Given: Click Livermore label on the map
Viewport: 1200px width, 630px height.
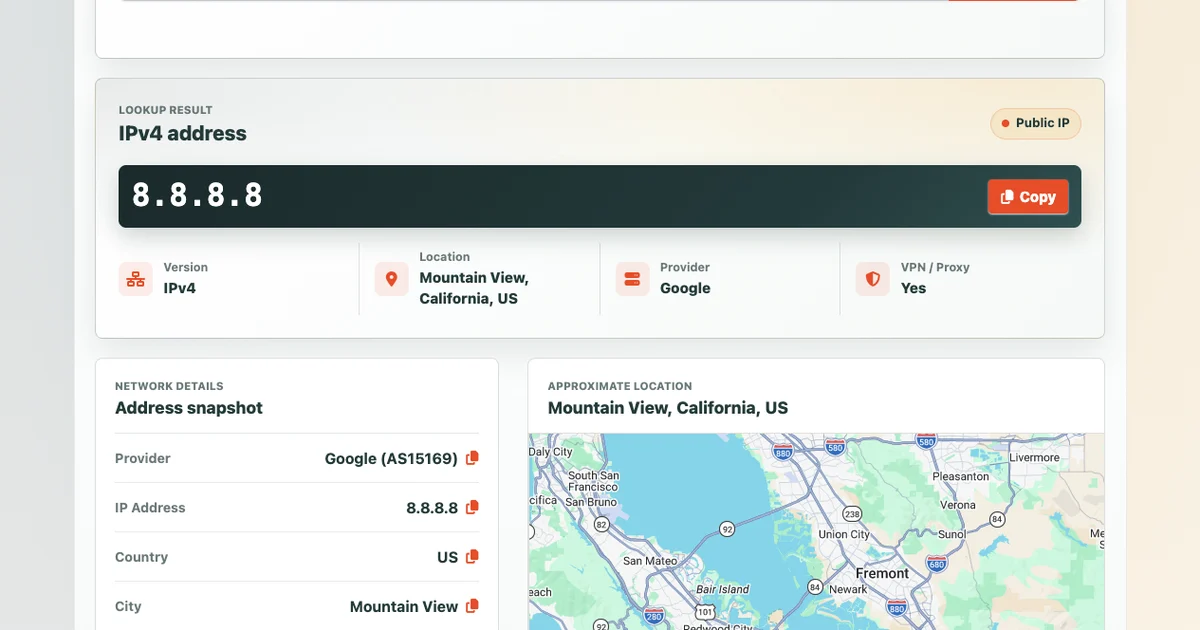Looking at the screenshot, I should [x=1033, y=457].
